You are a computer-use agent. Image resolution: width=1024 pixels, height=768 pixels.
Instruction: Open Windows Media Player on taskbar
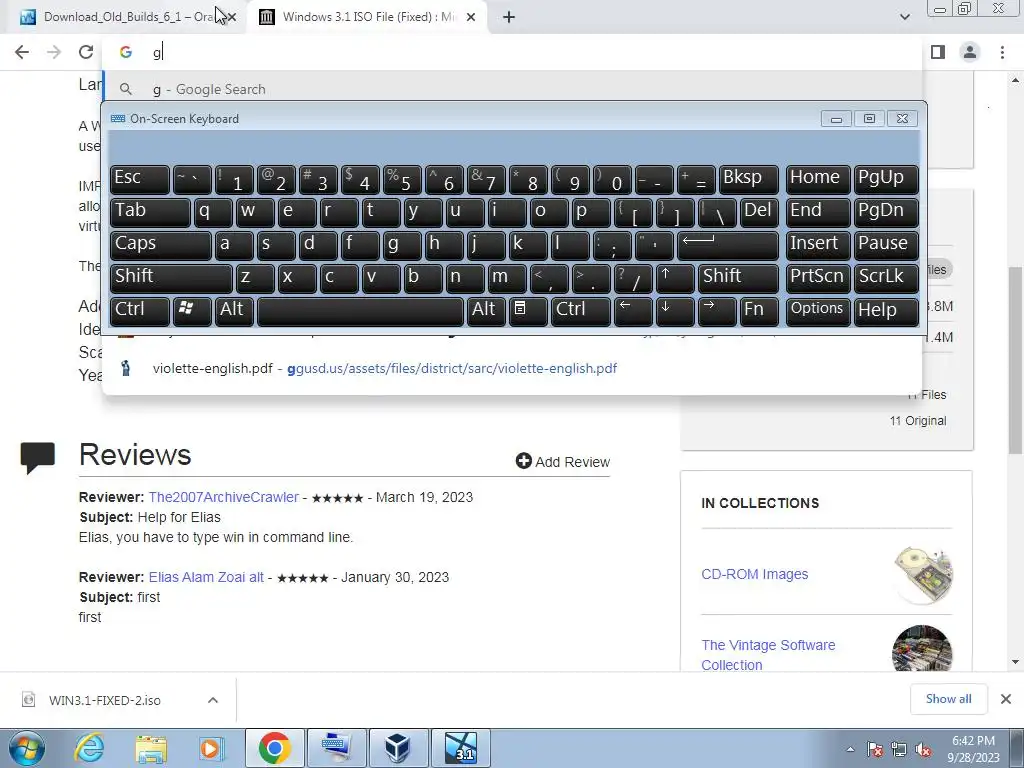tap(211, 748)
